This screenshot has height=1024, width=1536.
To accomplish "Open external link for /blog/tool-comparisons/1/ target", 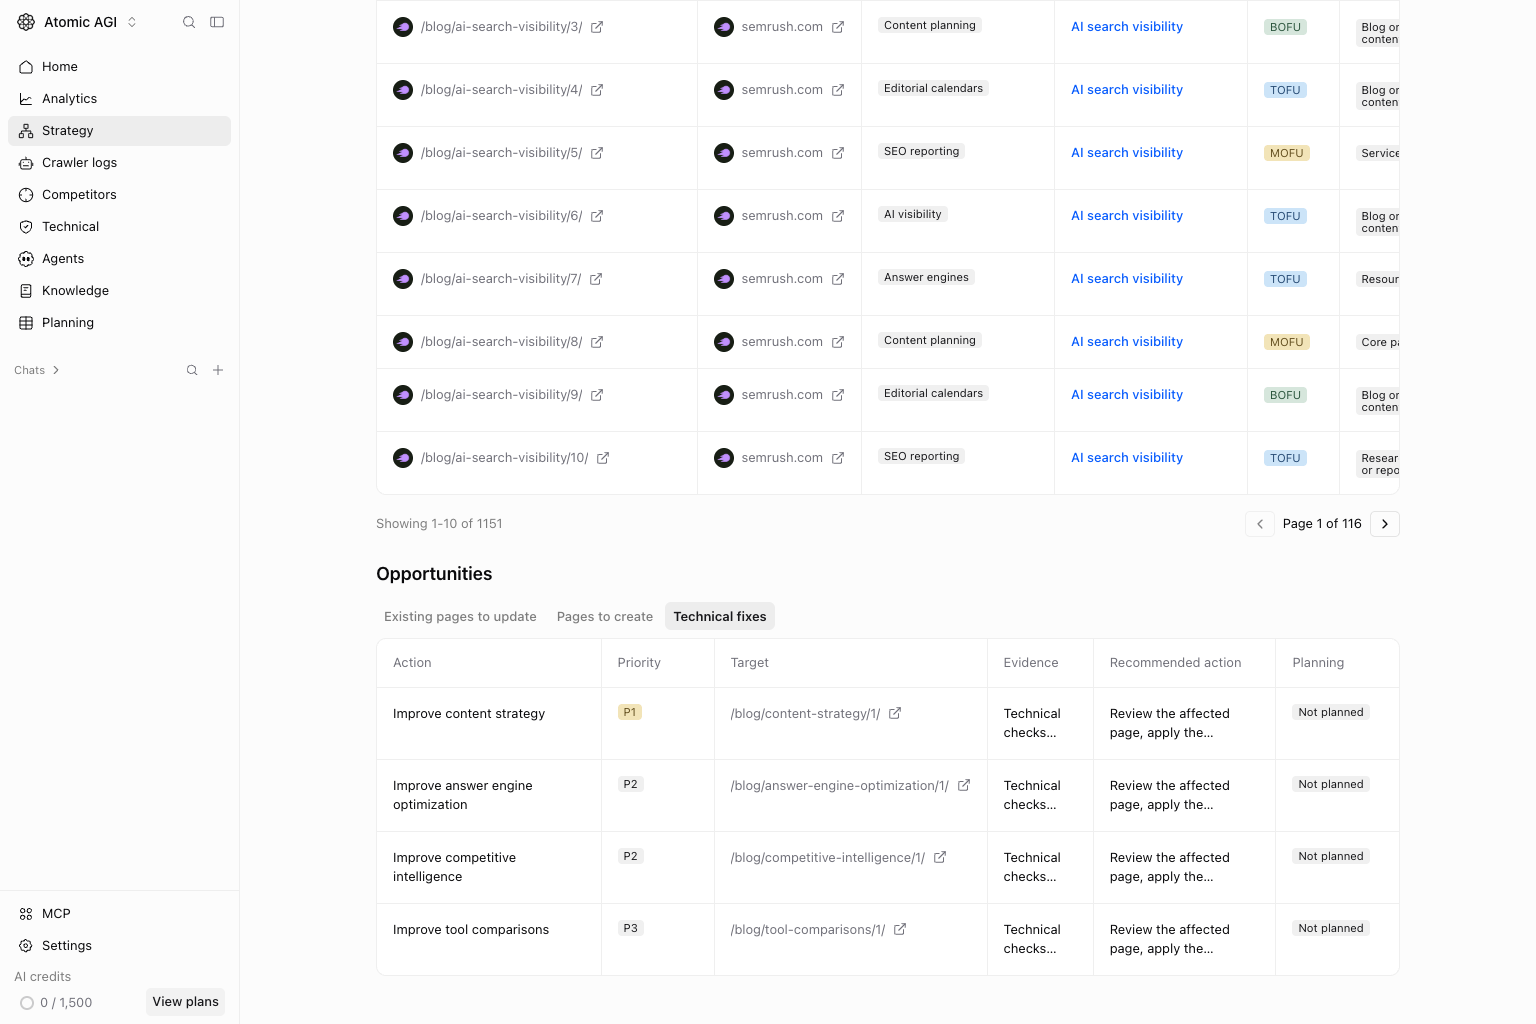I will click(x=900, y=929).
